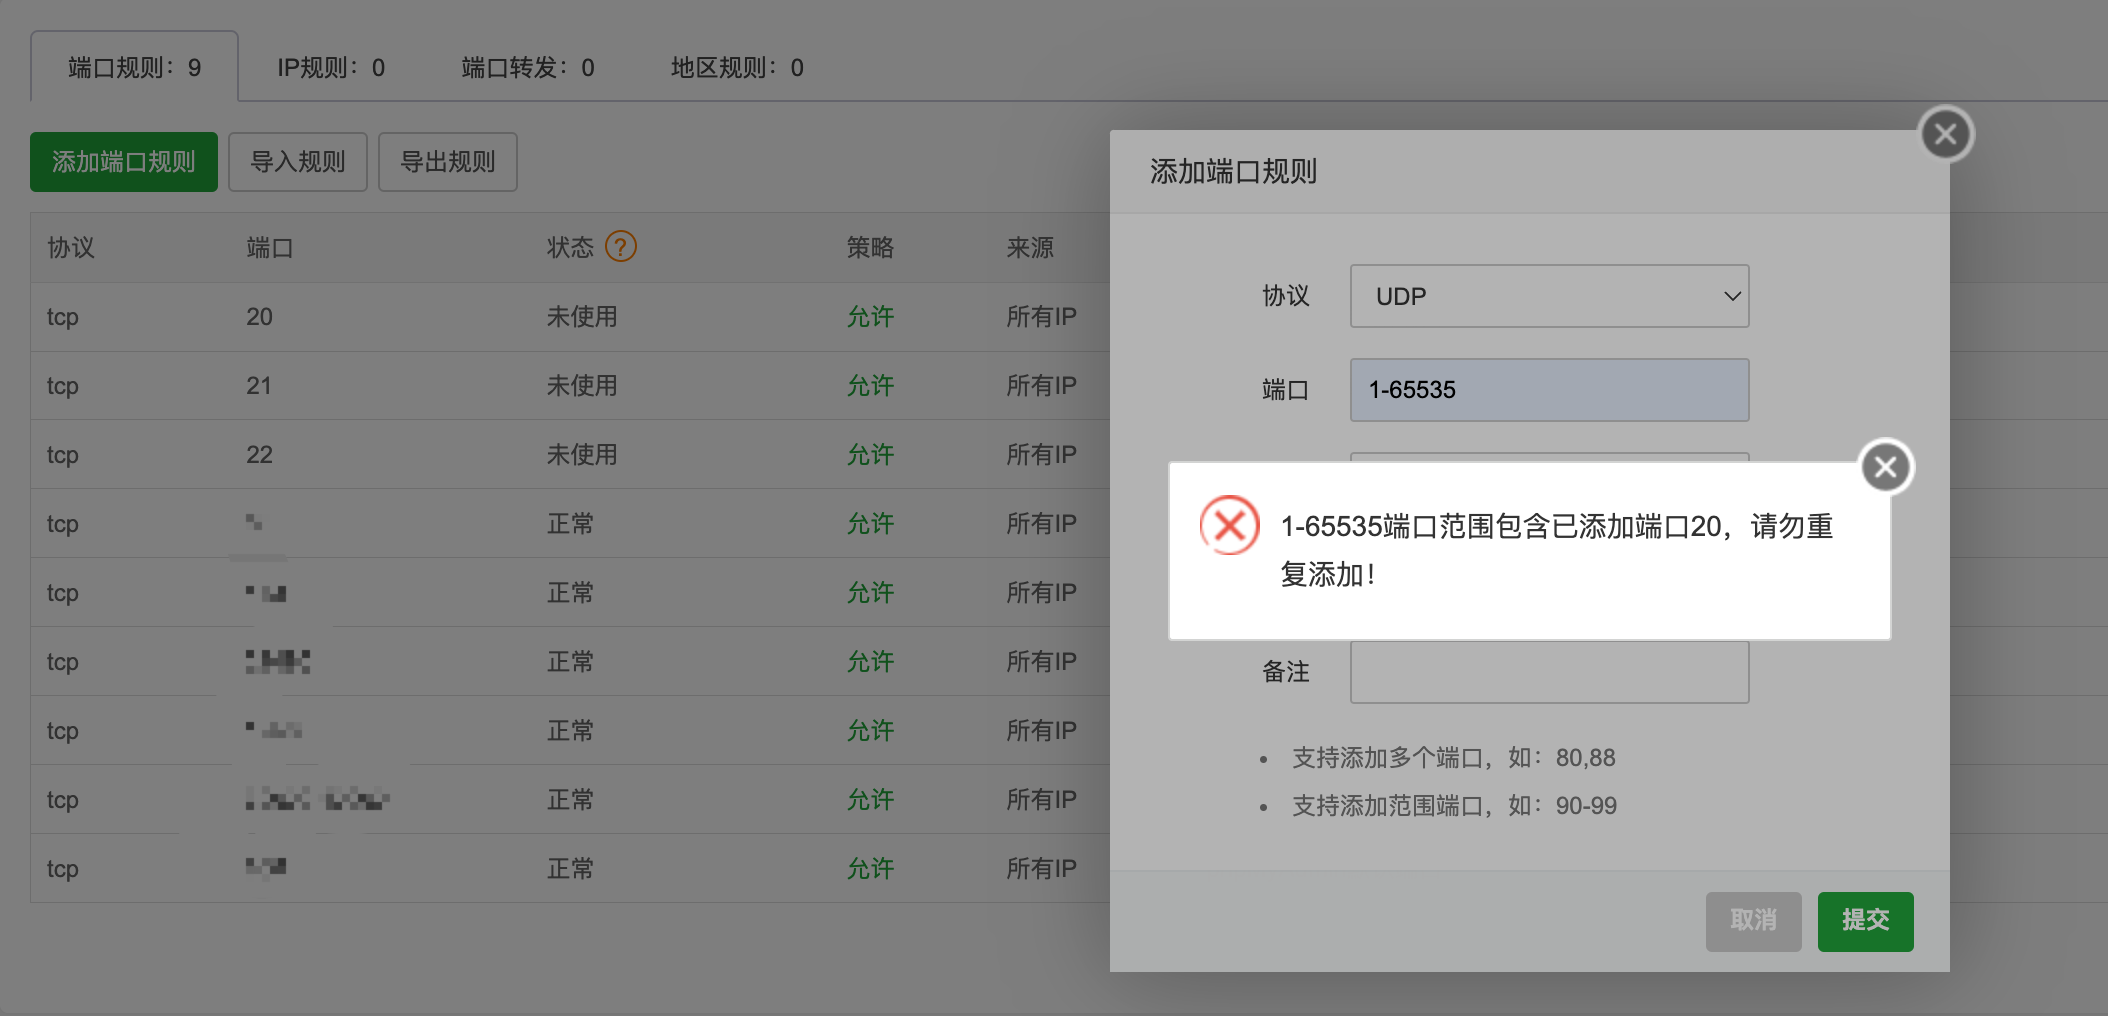Image resolution: width=2108 pixels, height=1016 pixels.
Task: Click the 导入规则 button
Action: tap(297, 161)
